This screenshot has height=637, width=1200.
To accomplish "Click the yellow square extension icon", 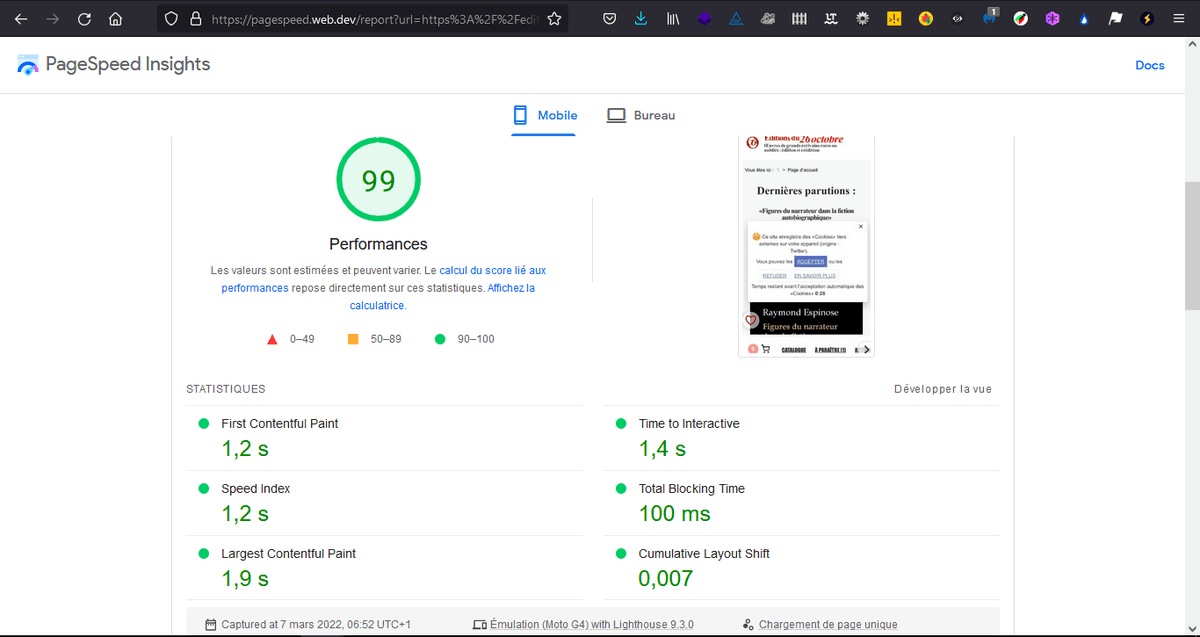I will (894, 18).
